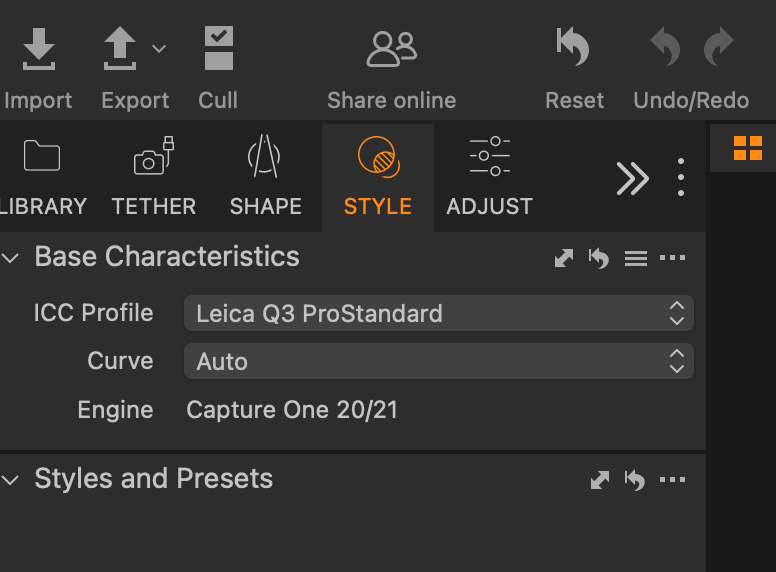Open the Export options arrow
Viewport: 776px width, 572px height.
159,48
